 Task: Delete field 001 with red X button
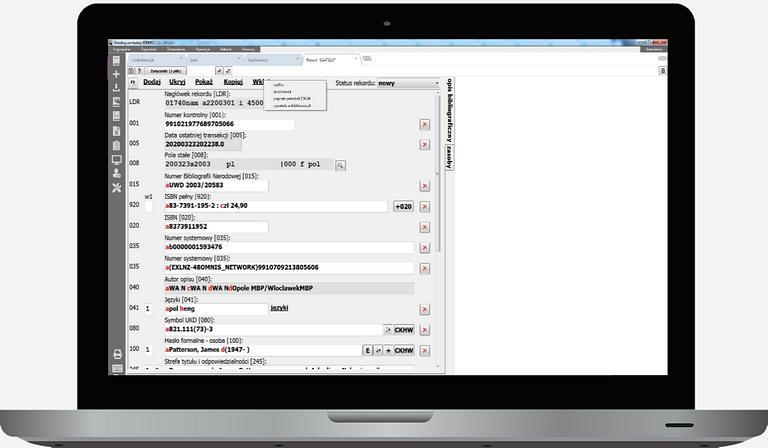(424, 124)
